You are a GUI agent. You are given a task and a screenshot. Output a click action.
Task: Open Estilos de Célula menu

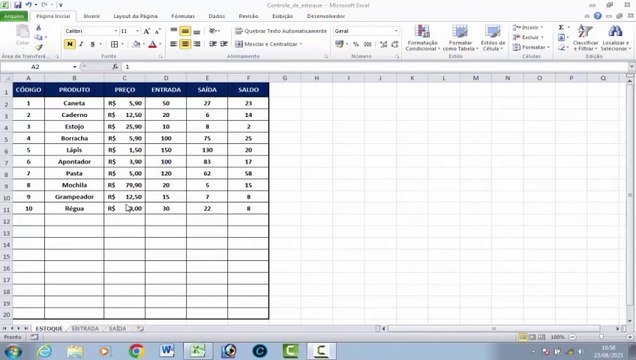(493, 38)
